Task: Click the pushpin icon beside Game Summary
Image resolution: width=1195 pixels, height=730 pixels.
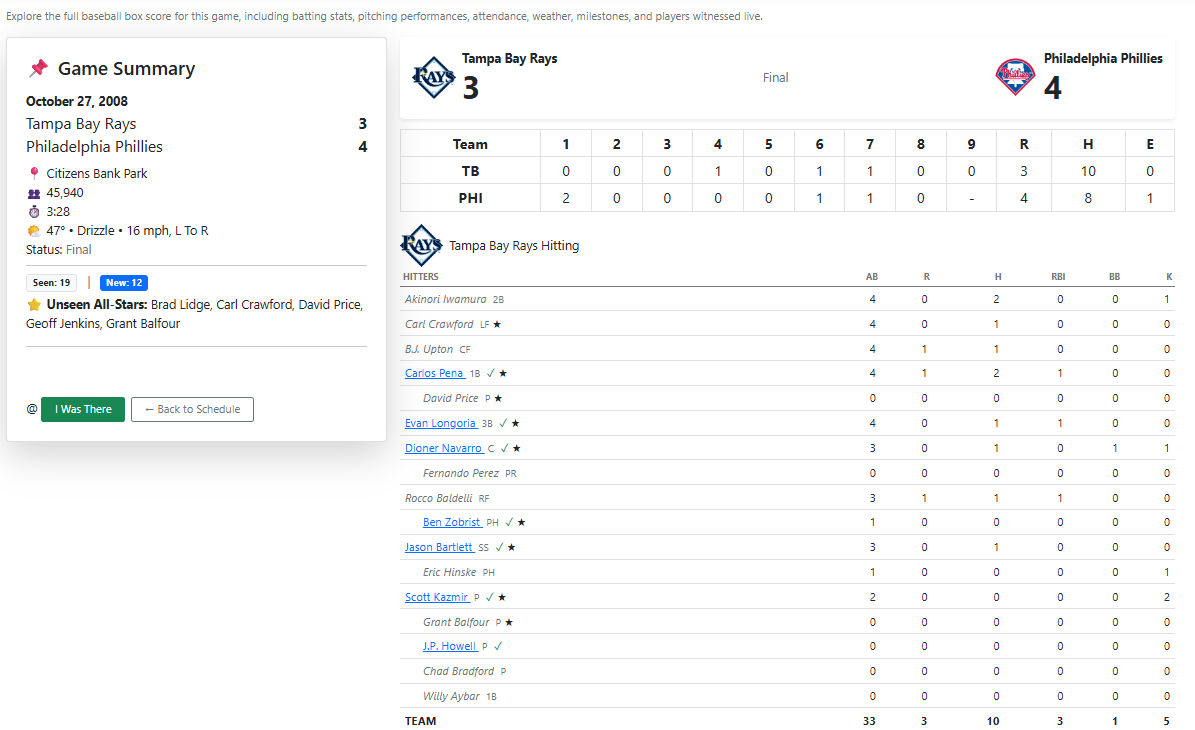Action: tap(38, 69)
